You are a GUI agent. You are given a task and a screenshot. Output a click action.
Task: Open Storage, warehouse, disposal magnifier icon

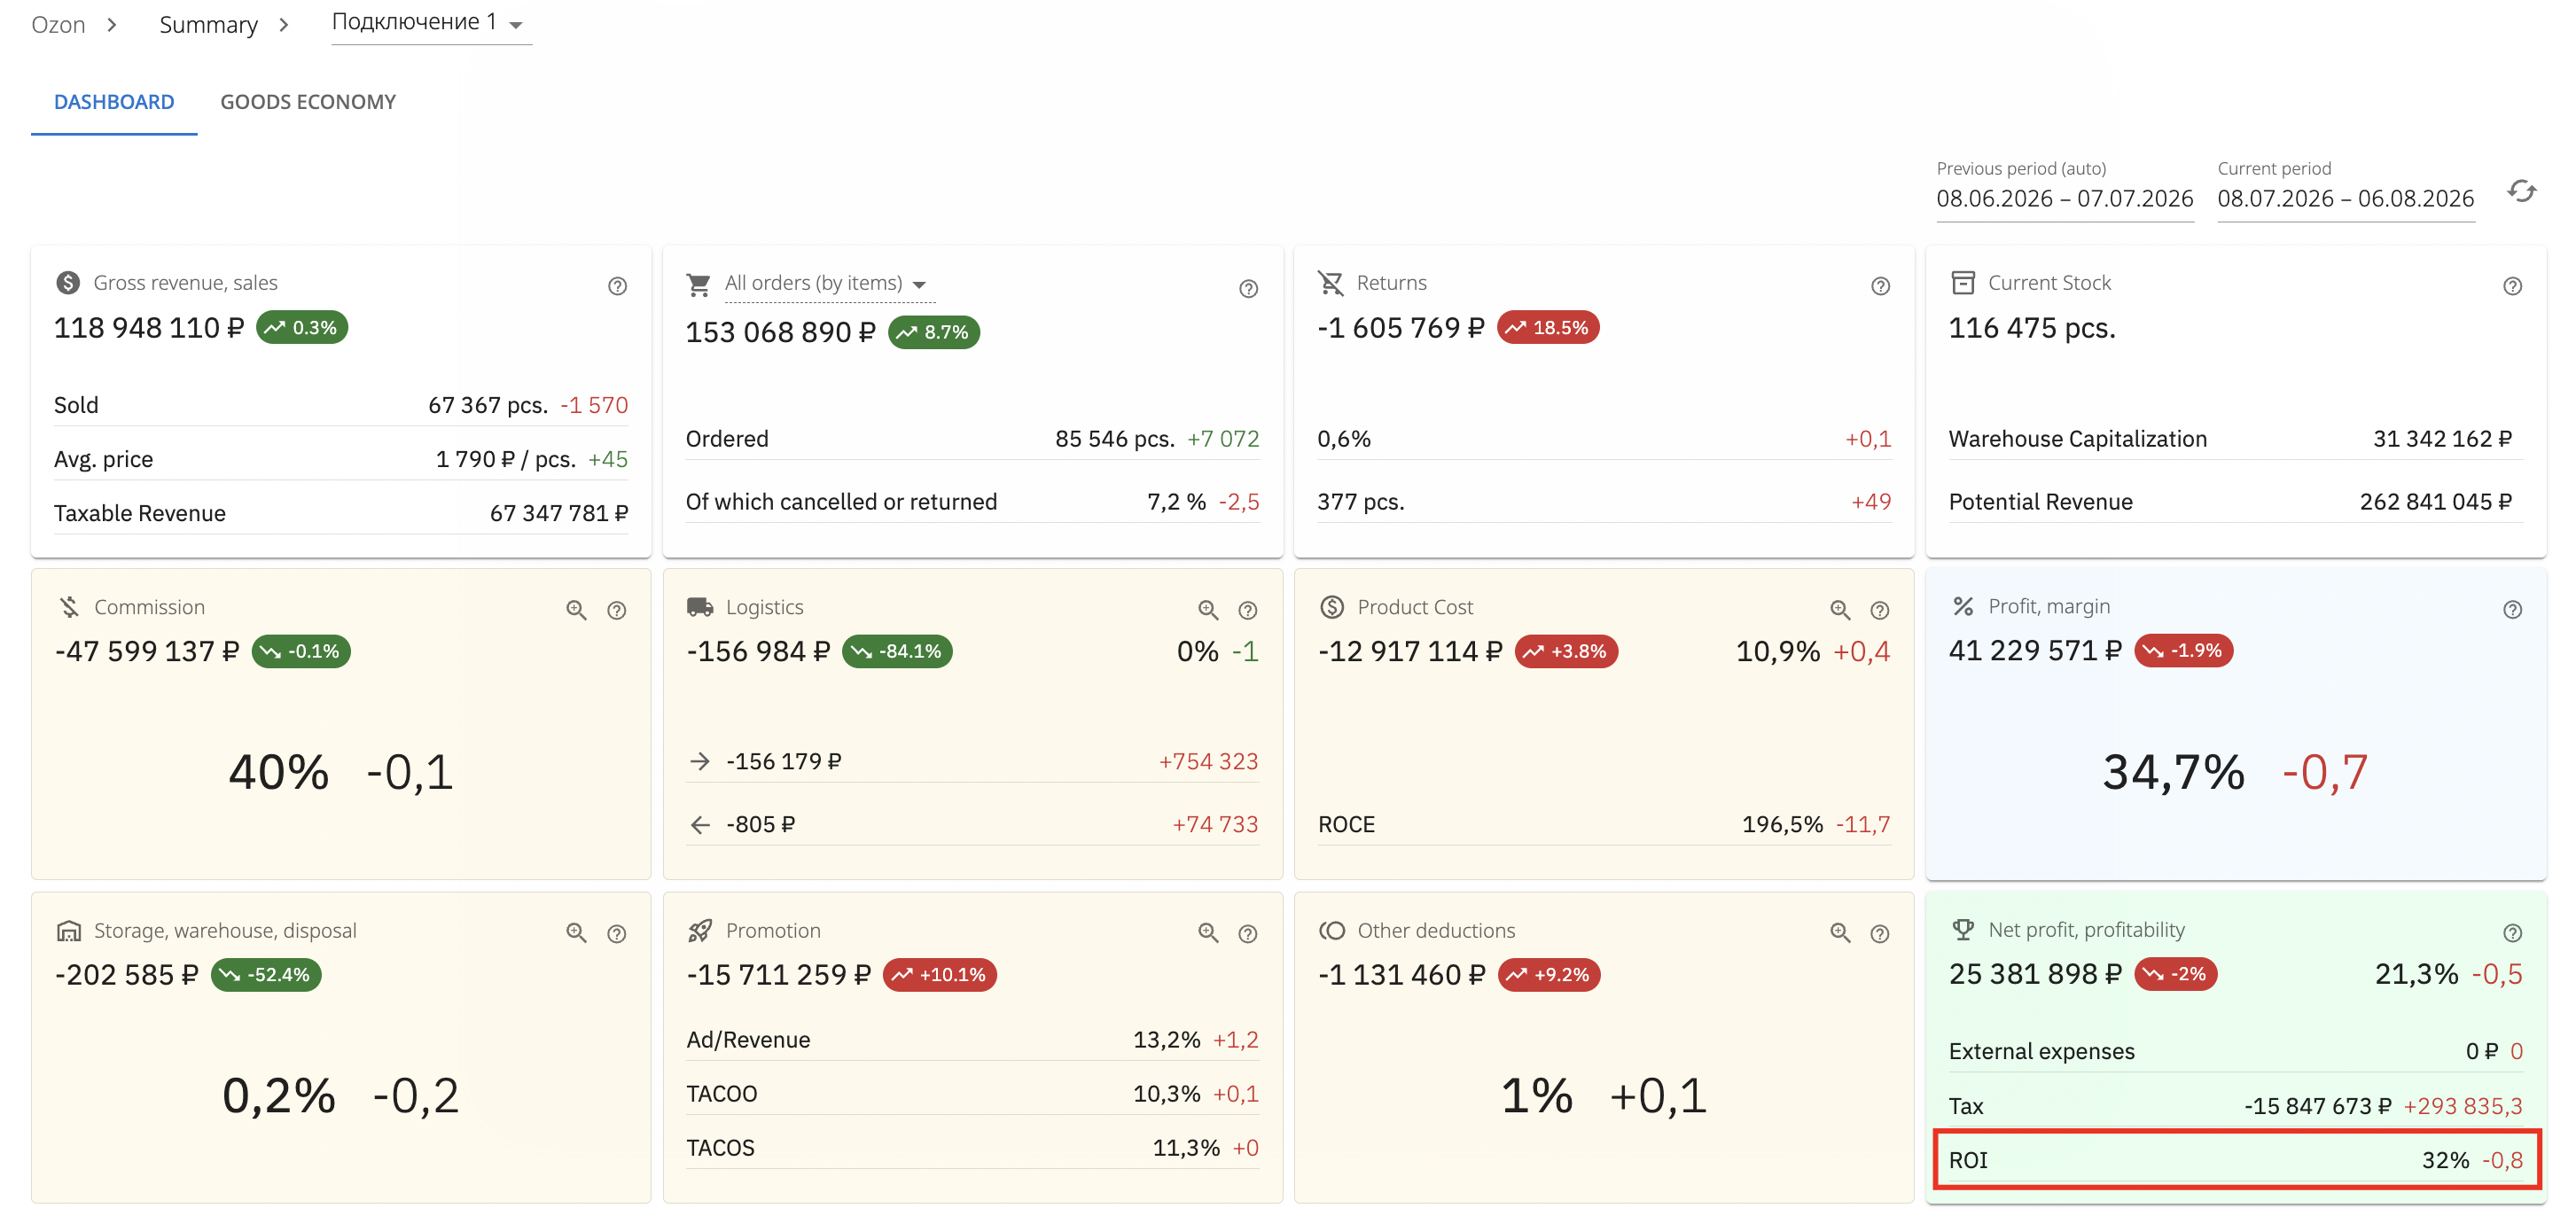click(x=576, y=933)
